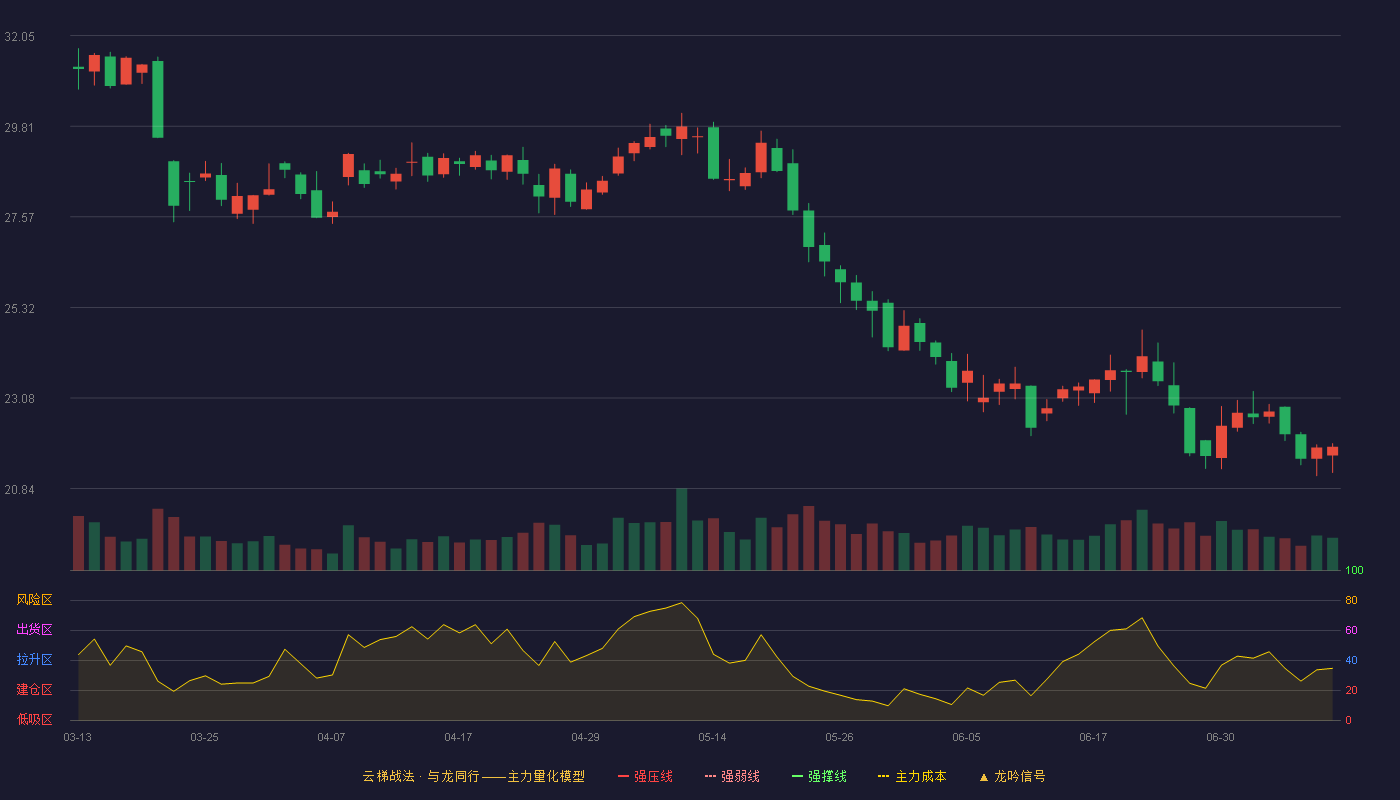Viewport: 1400px width, 800px height.
Task: Click the 龙吟信号 triangle legend icon
Action: click(x=984, y=776)
